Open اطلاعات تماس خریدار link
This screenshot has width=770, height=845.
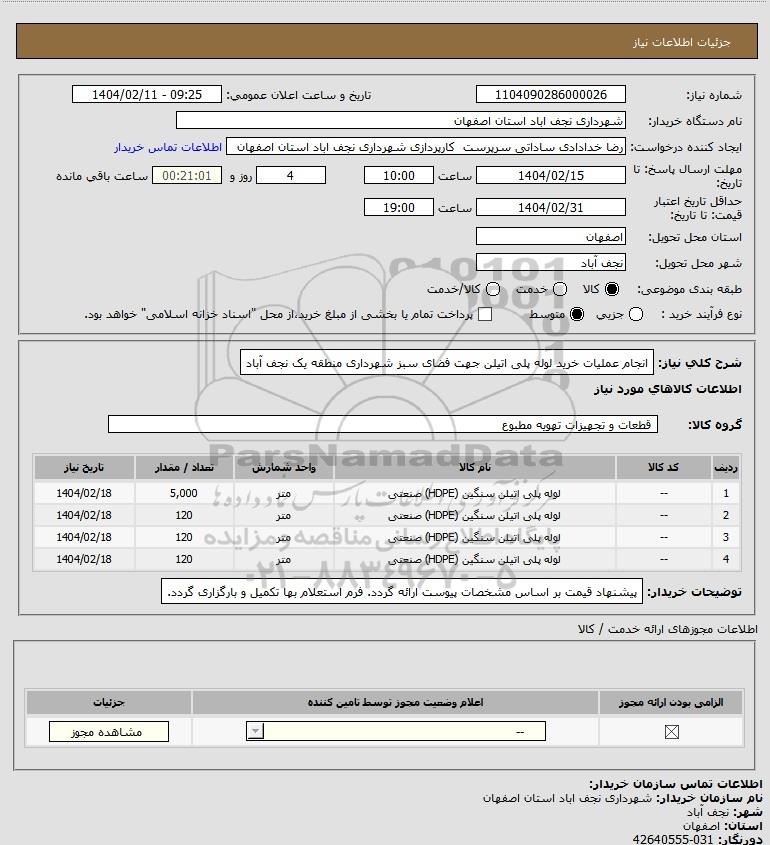[x=168, y=147]
